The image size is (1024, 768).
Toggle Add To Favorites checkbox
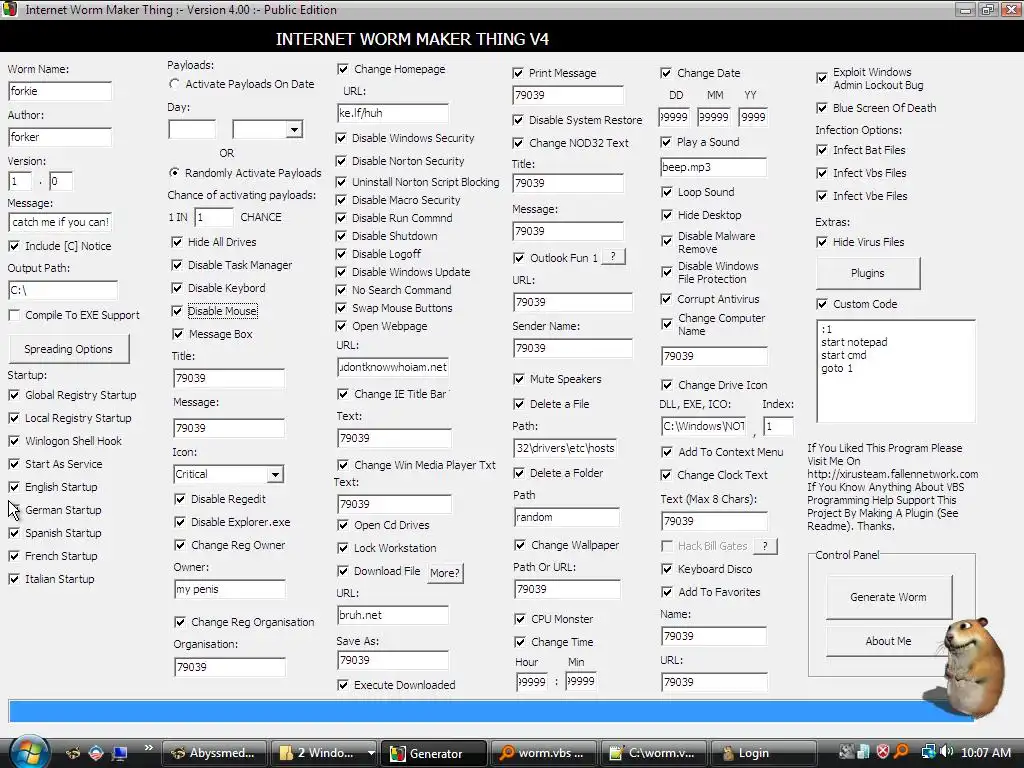coord(667,592)
